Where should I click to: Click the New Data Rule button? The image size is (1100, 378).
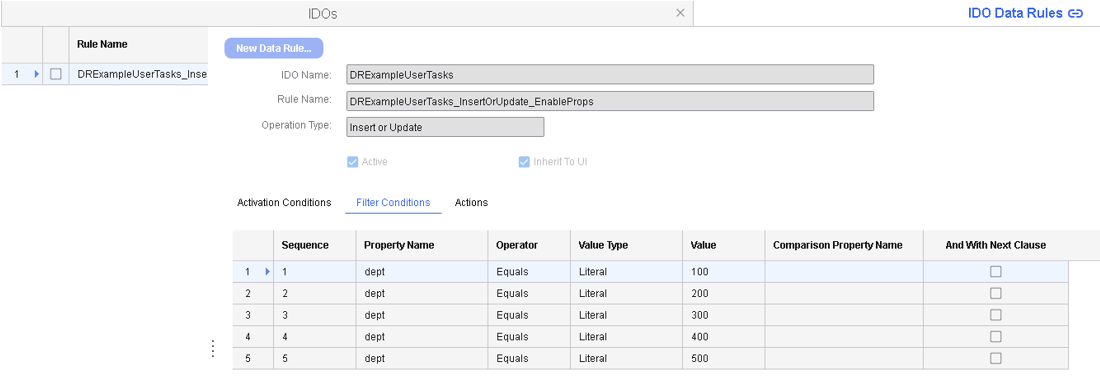(x=274, y=48)
